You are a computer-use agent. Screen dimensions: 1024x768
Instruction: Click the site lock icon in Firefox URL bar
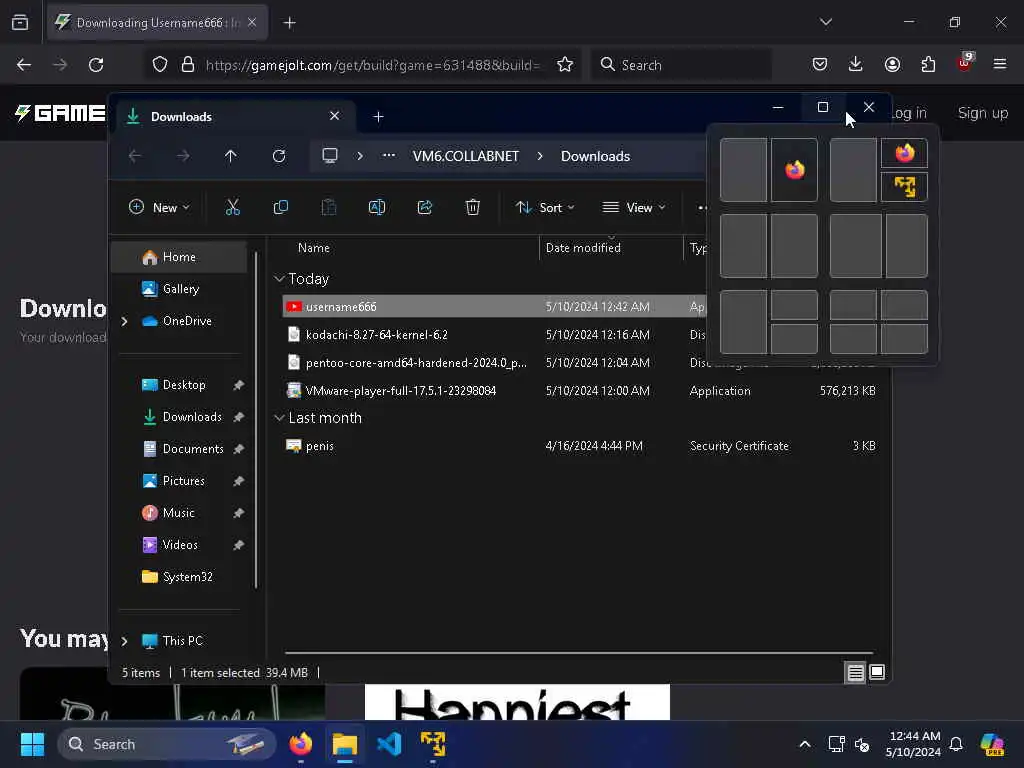pyautogui.click(x=188, y=65)
